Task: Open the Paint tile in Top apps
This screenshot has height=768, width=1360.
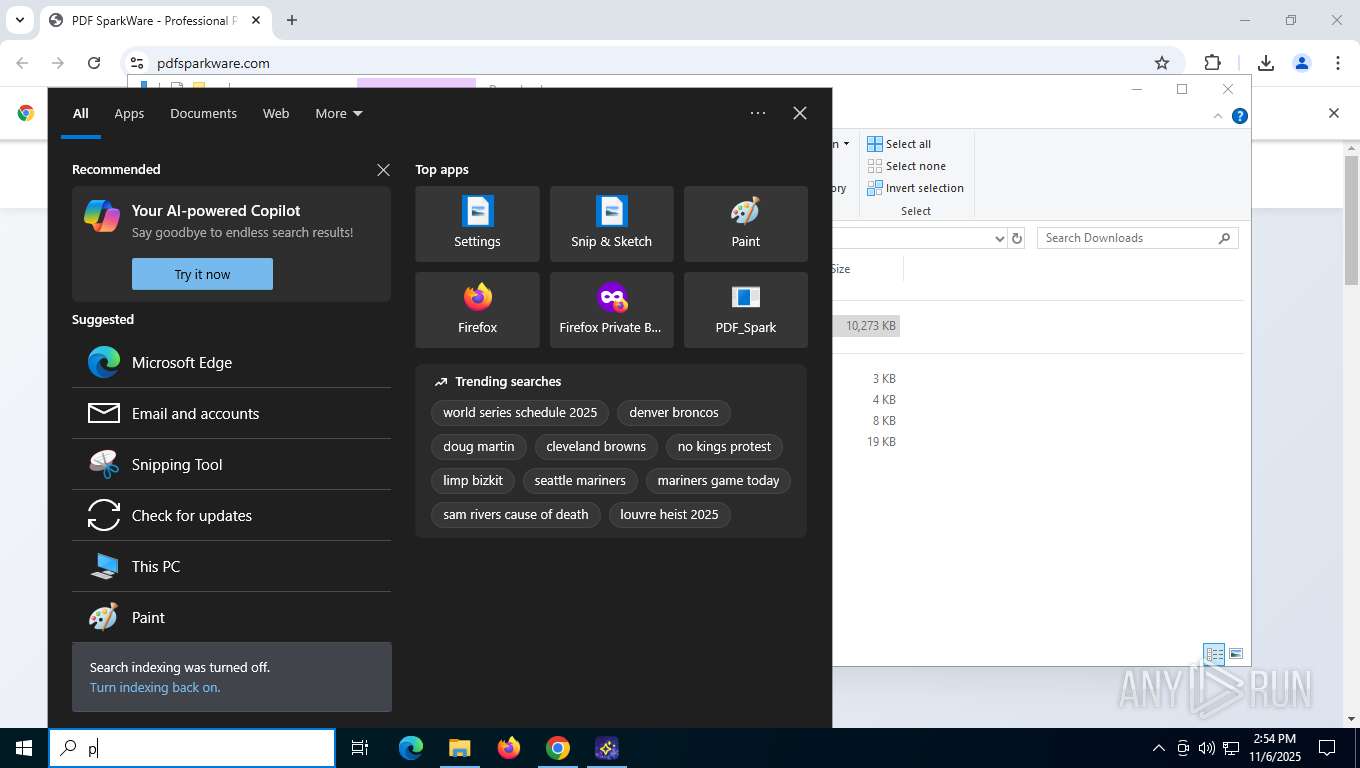Action: pos(745,224)
